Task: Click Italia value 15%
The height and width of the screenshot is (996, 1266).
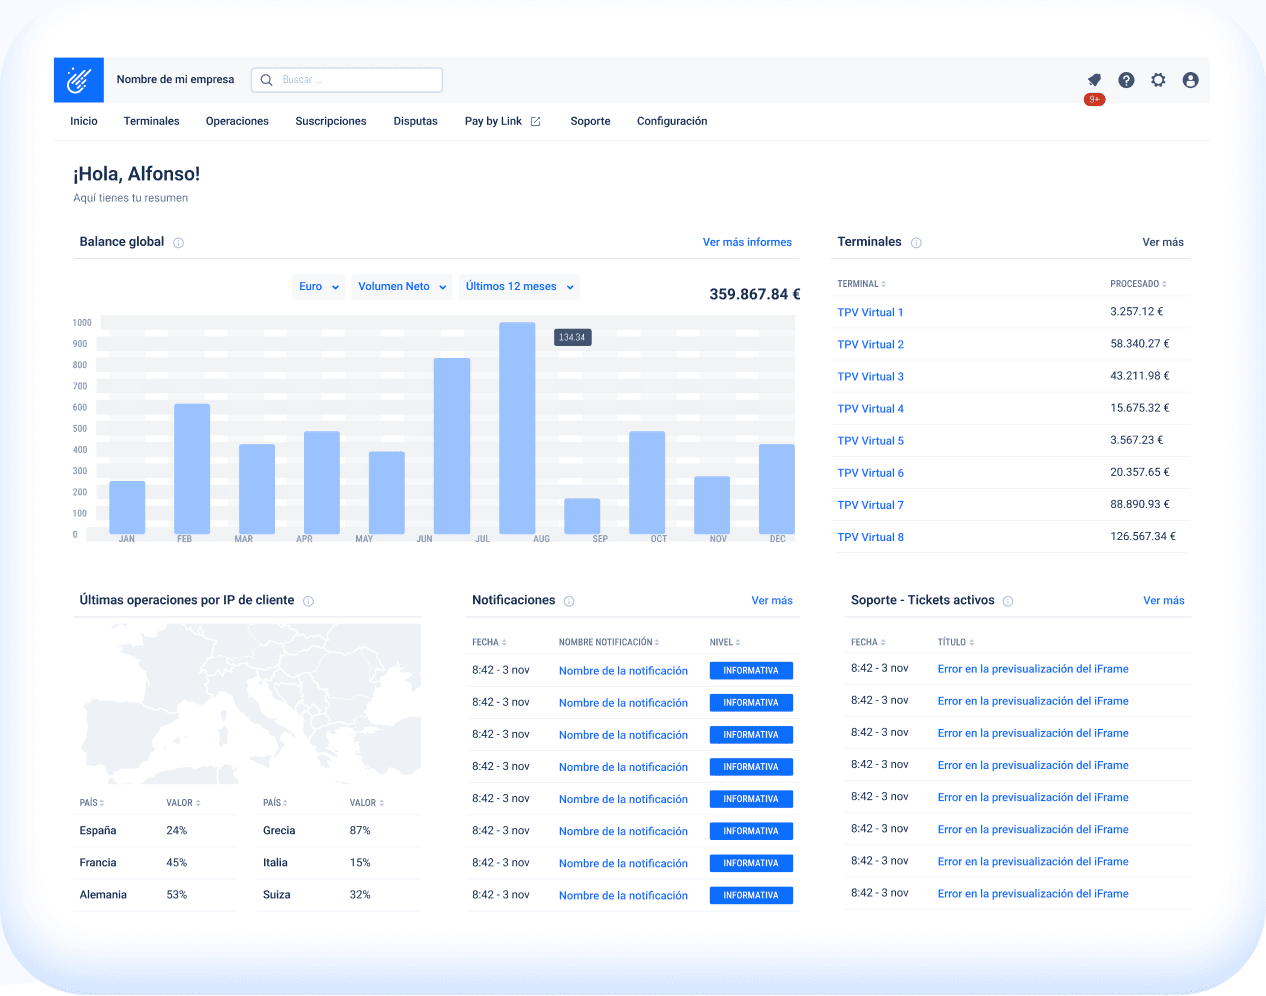Action: [x=360, y=863]
